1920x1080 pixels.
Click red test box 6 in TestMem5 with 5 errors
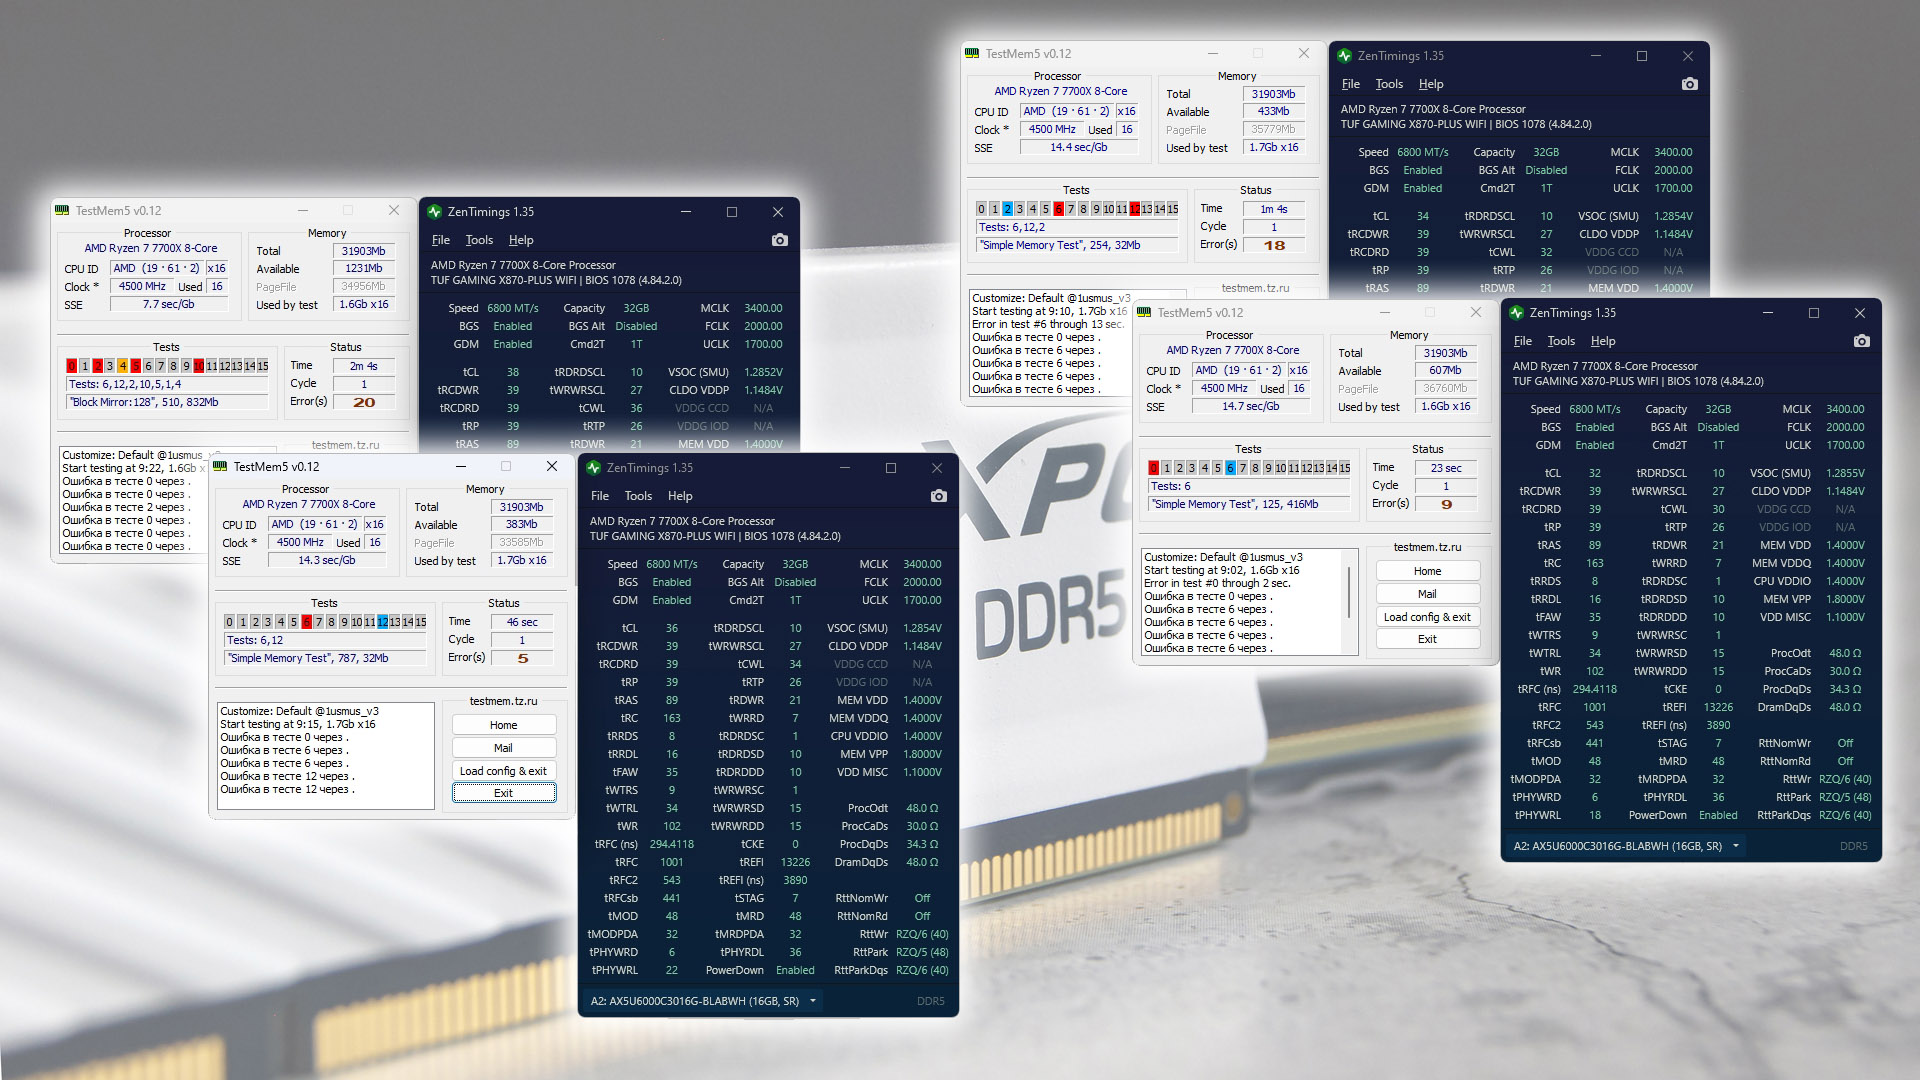point(306,622)
